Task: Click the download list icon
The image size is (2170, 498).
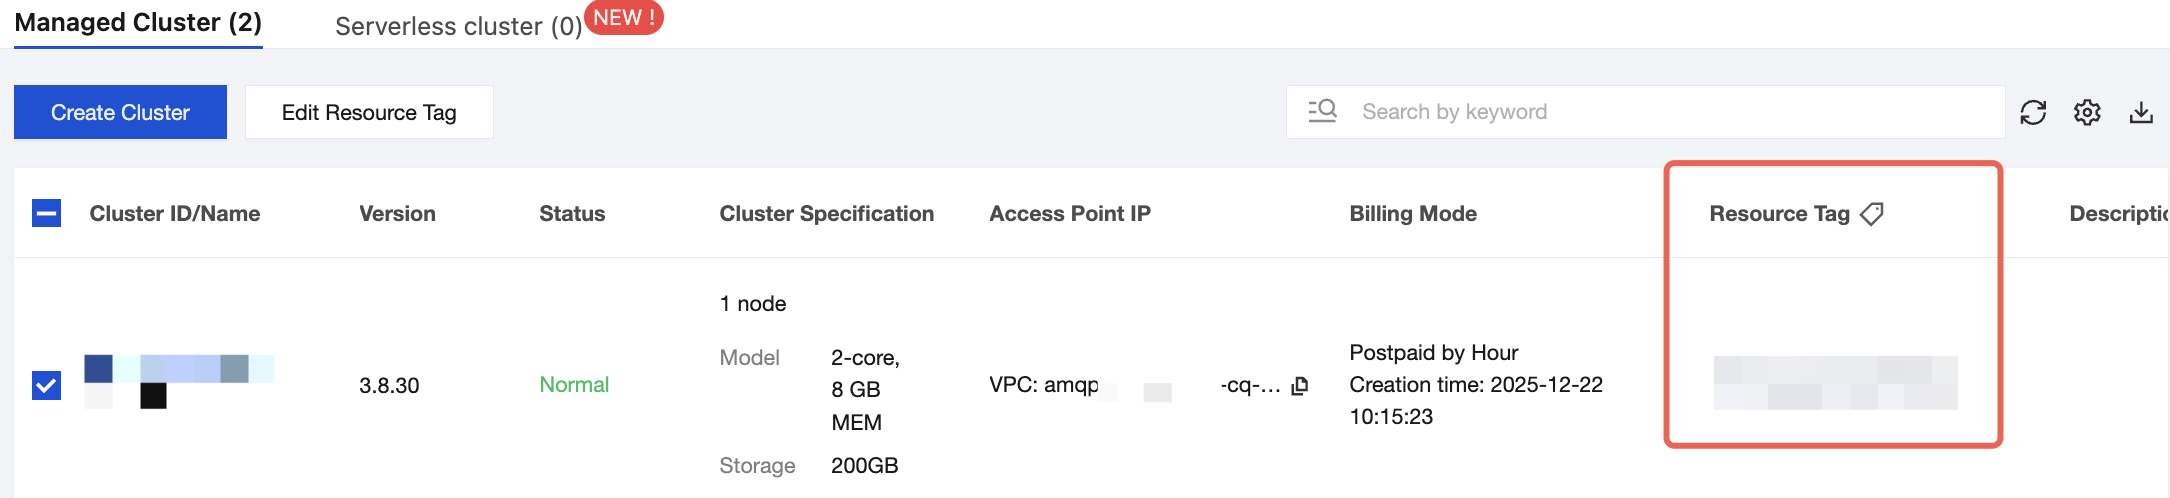Action: tap(2141, 112)
